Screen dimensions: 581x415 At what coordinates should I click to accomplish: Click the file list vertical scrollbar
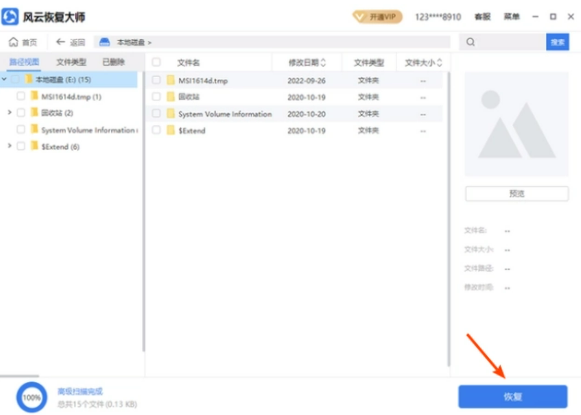(449, 219)
